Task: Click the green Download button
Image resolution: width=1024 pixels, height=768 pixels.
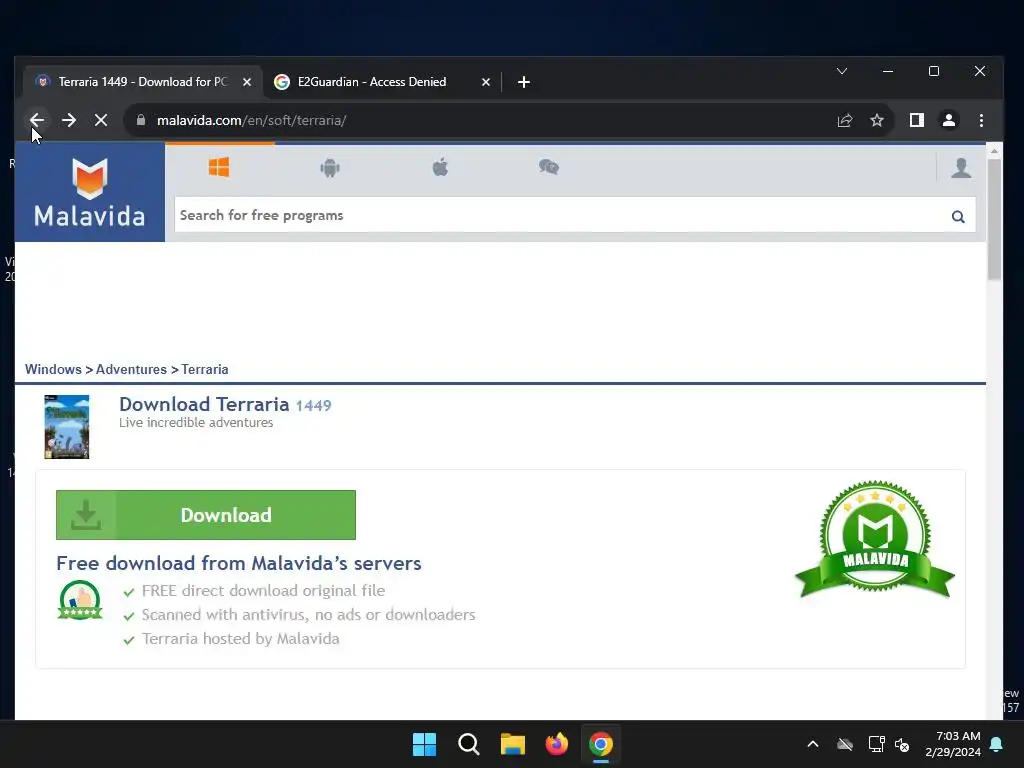Action: pyautogui.click(x=206, y=515)
